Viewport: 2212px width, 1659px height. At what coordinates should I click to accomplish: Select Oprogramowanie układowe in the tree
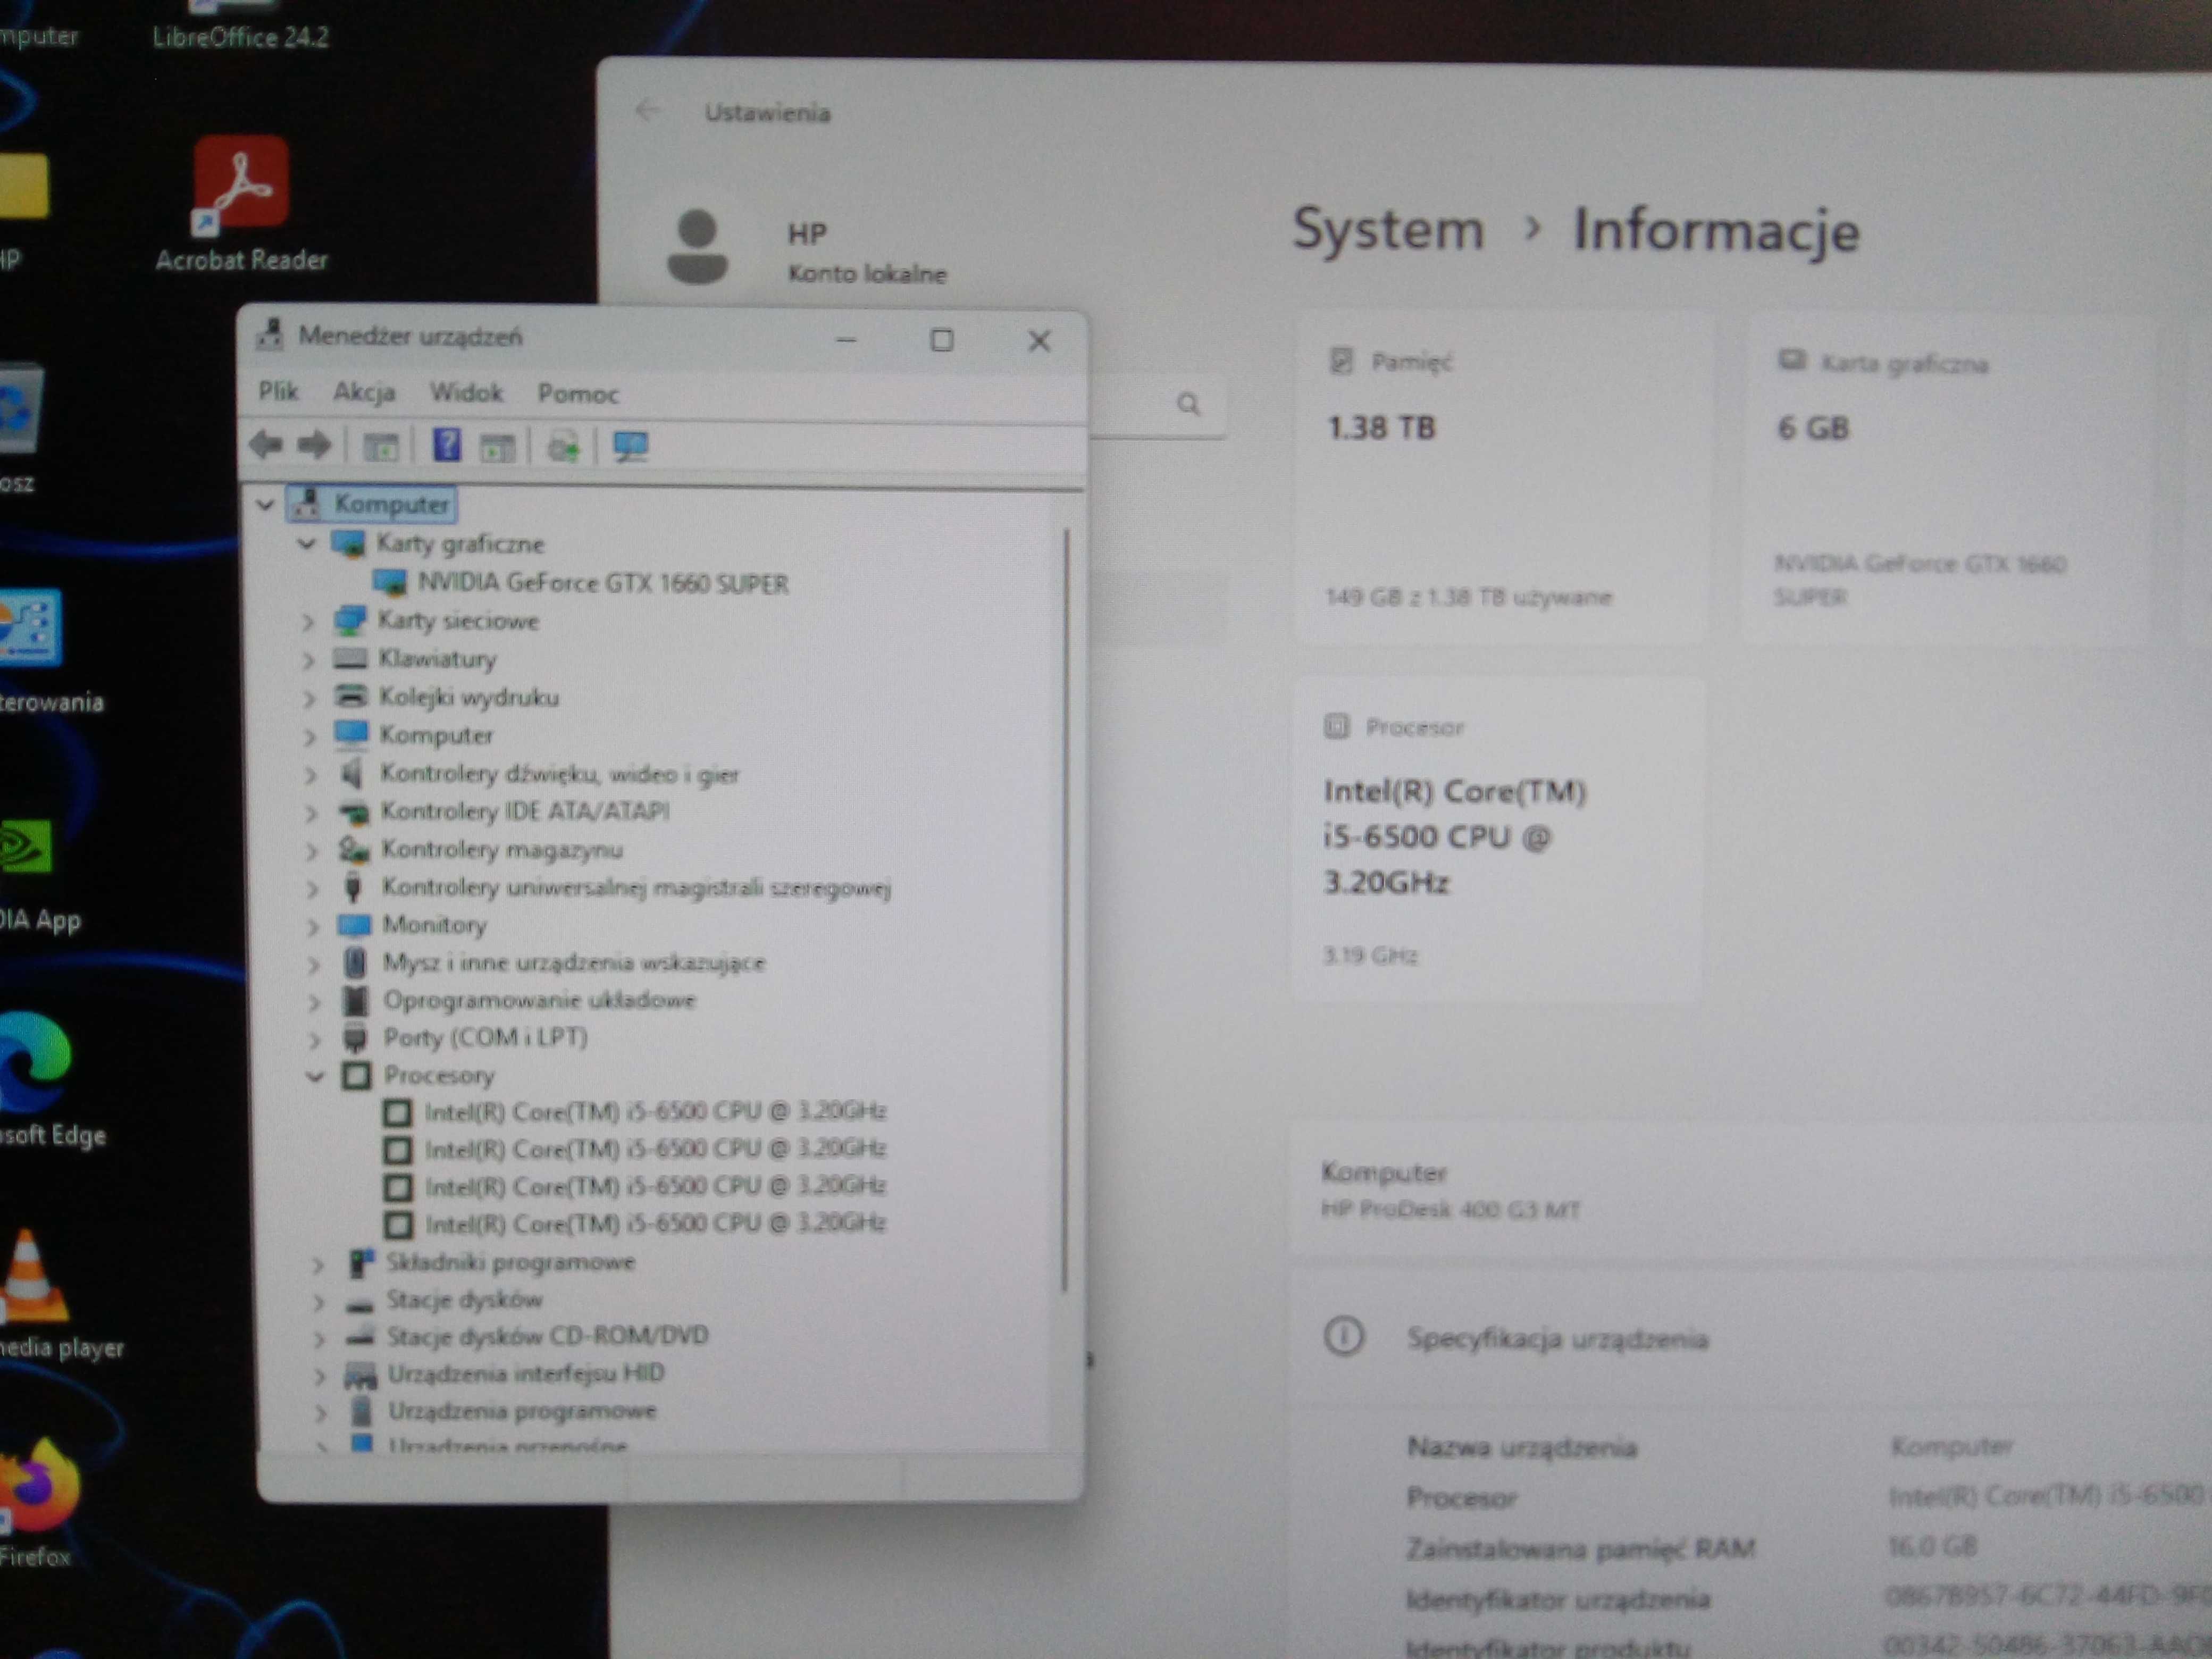(540, 1000)
